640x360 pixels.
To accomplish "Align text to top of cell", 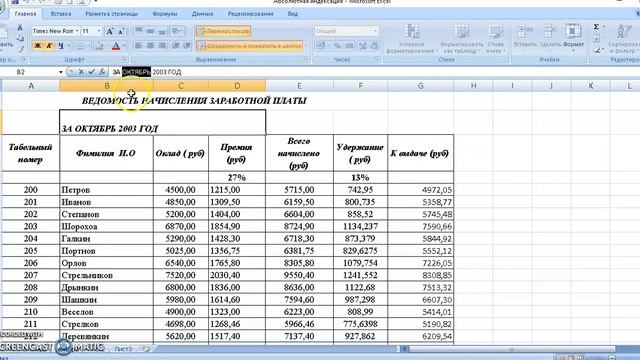I will pyautogui.click(x=139, y=31).
